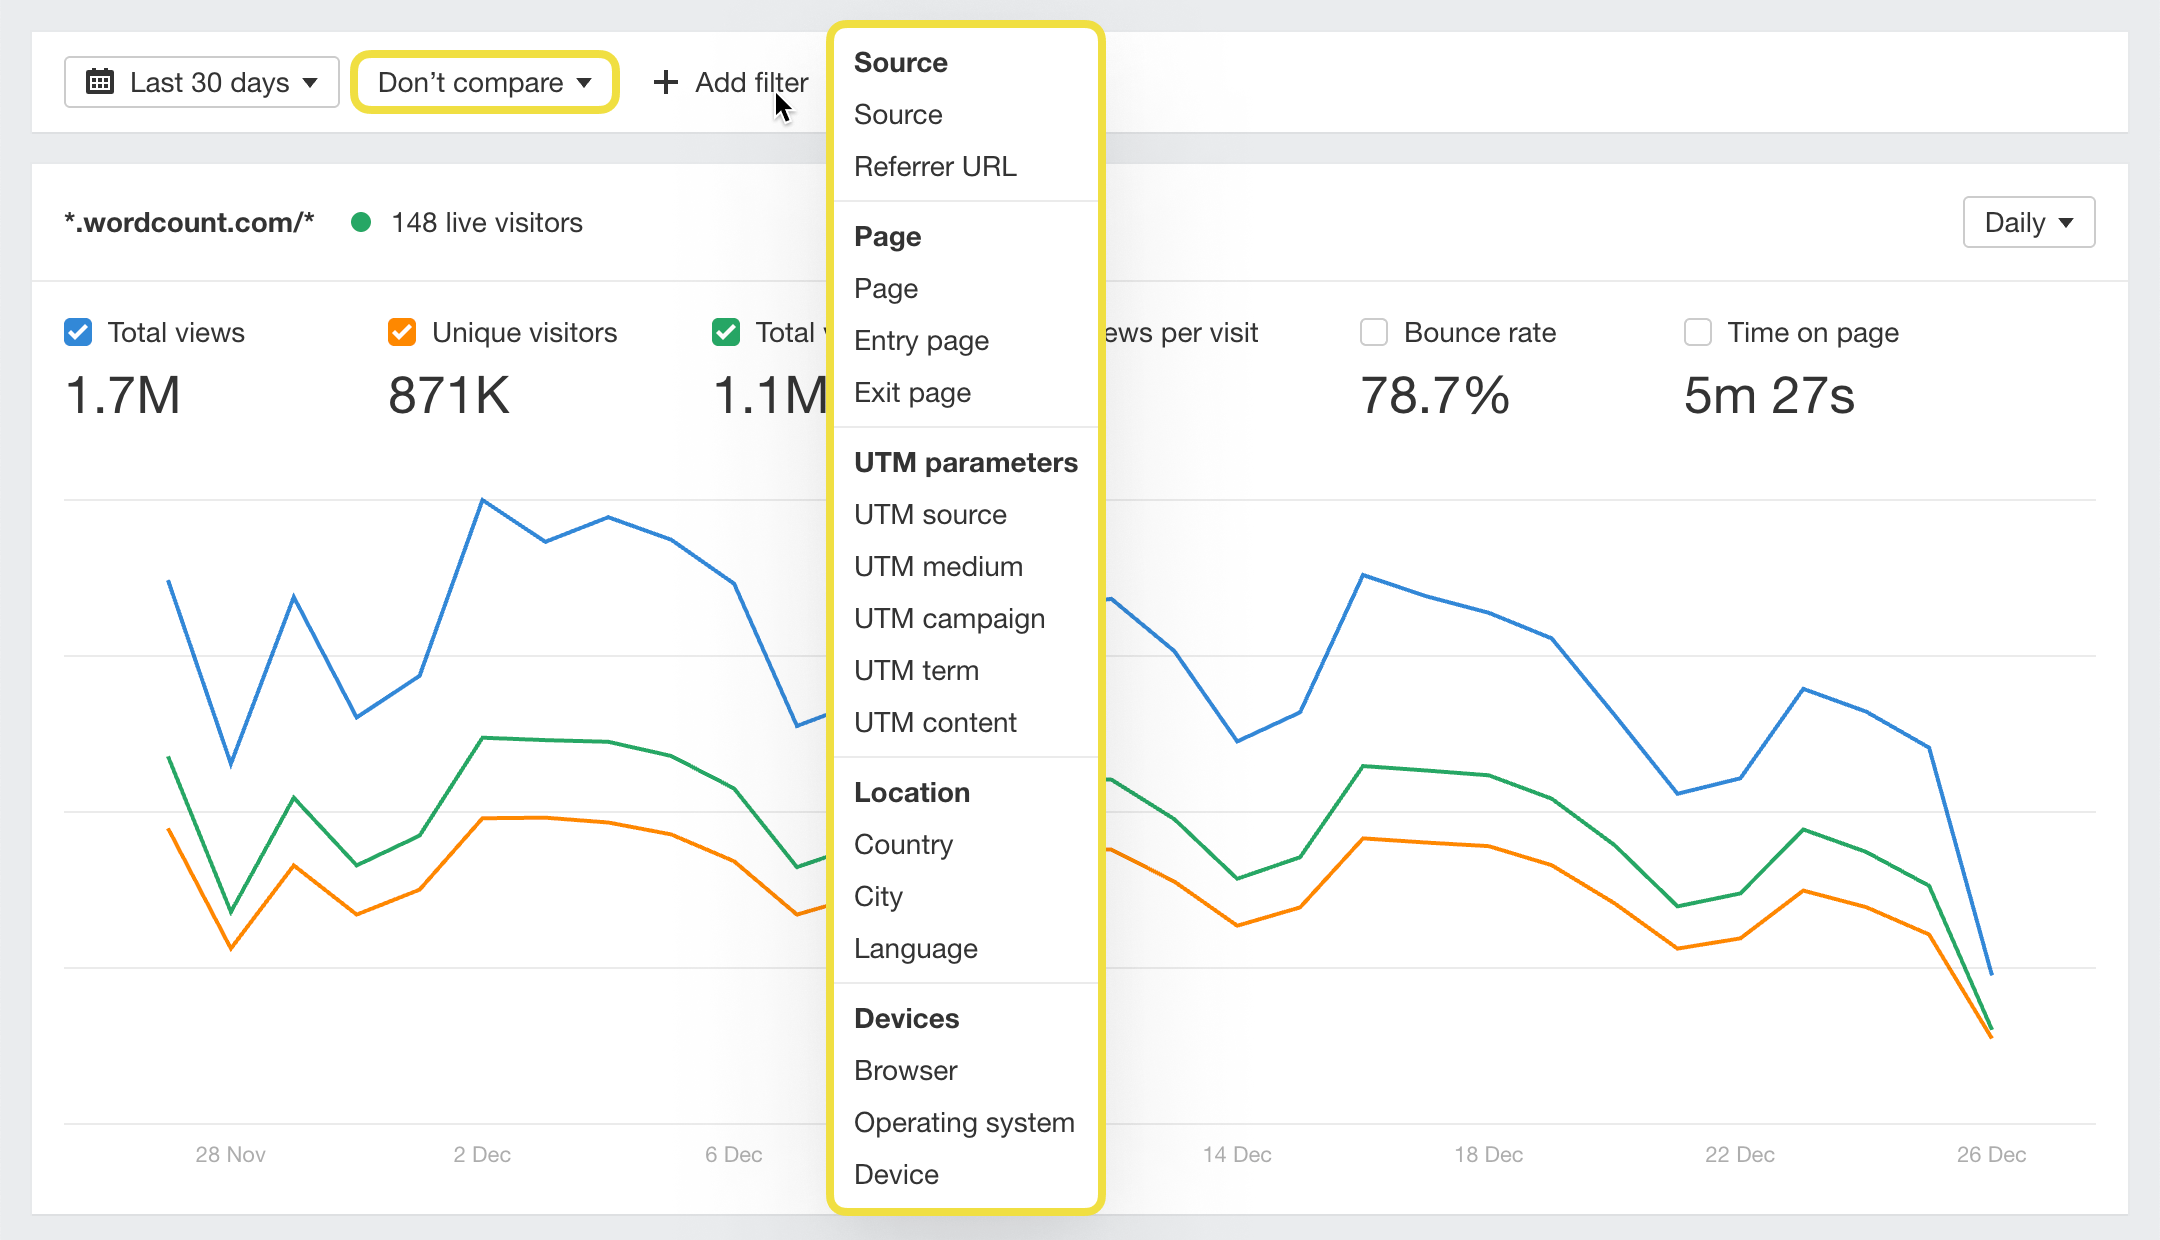Enable the Bounce rate checkbox
The width and height of the screenshot is (2160, 1240).
pyautogui.click(x=1374, y=332)
